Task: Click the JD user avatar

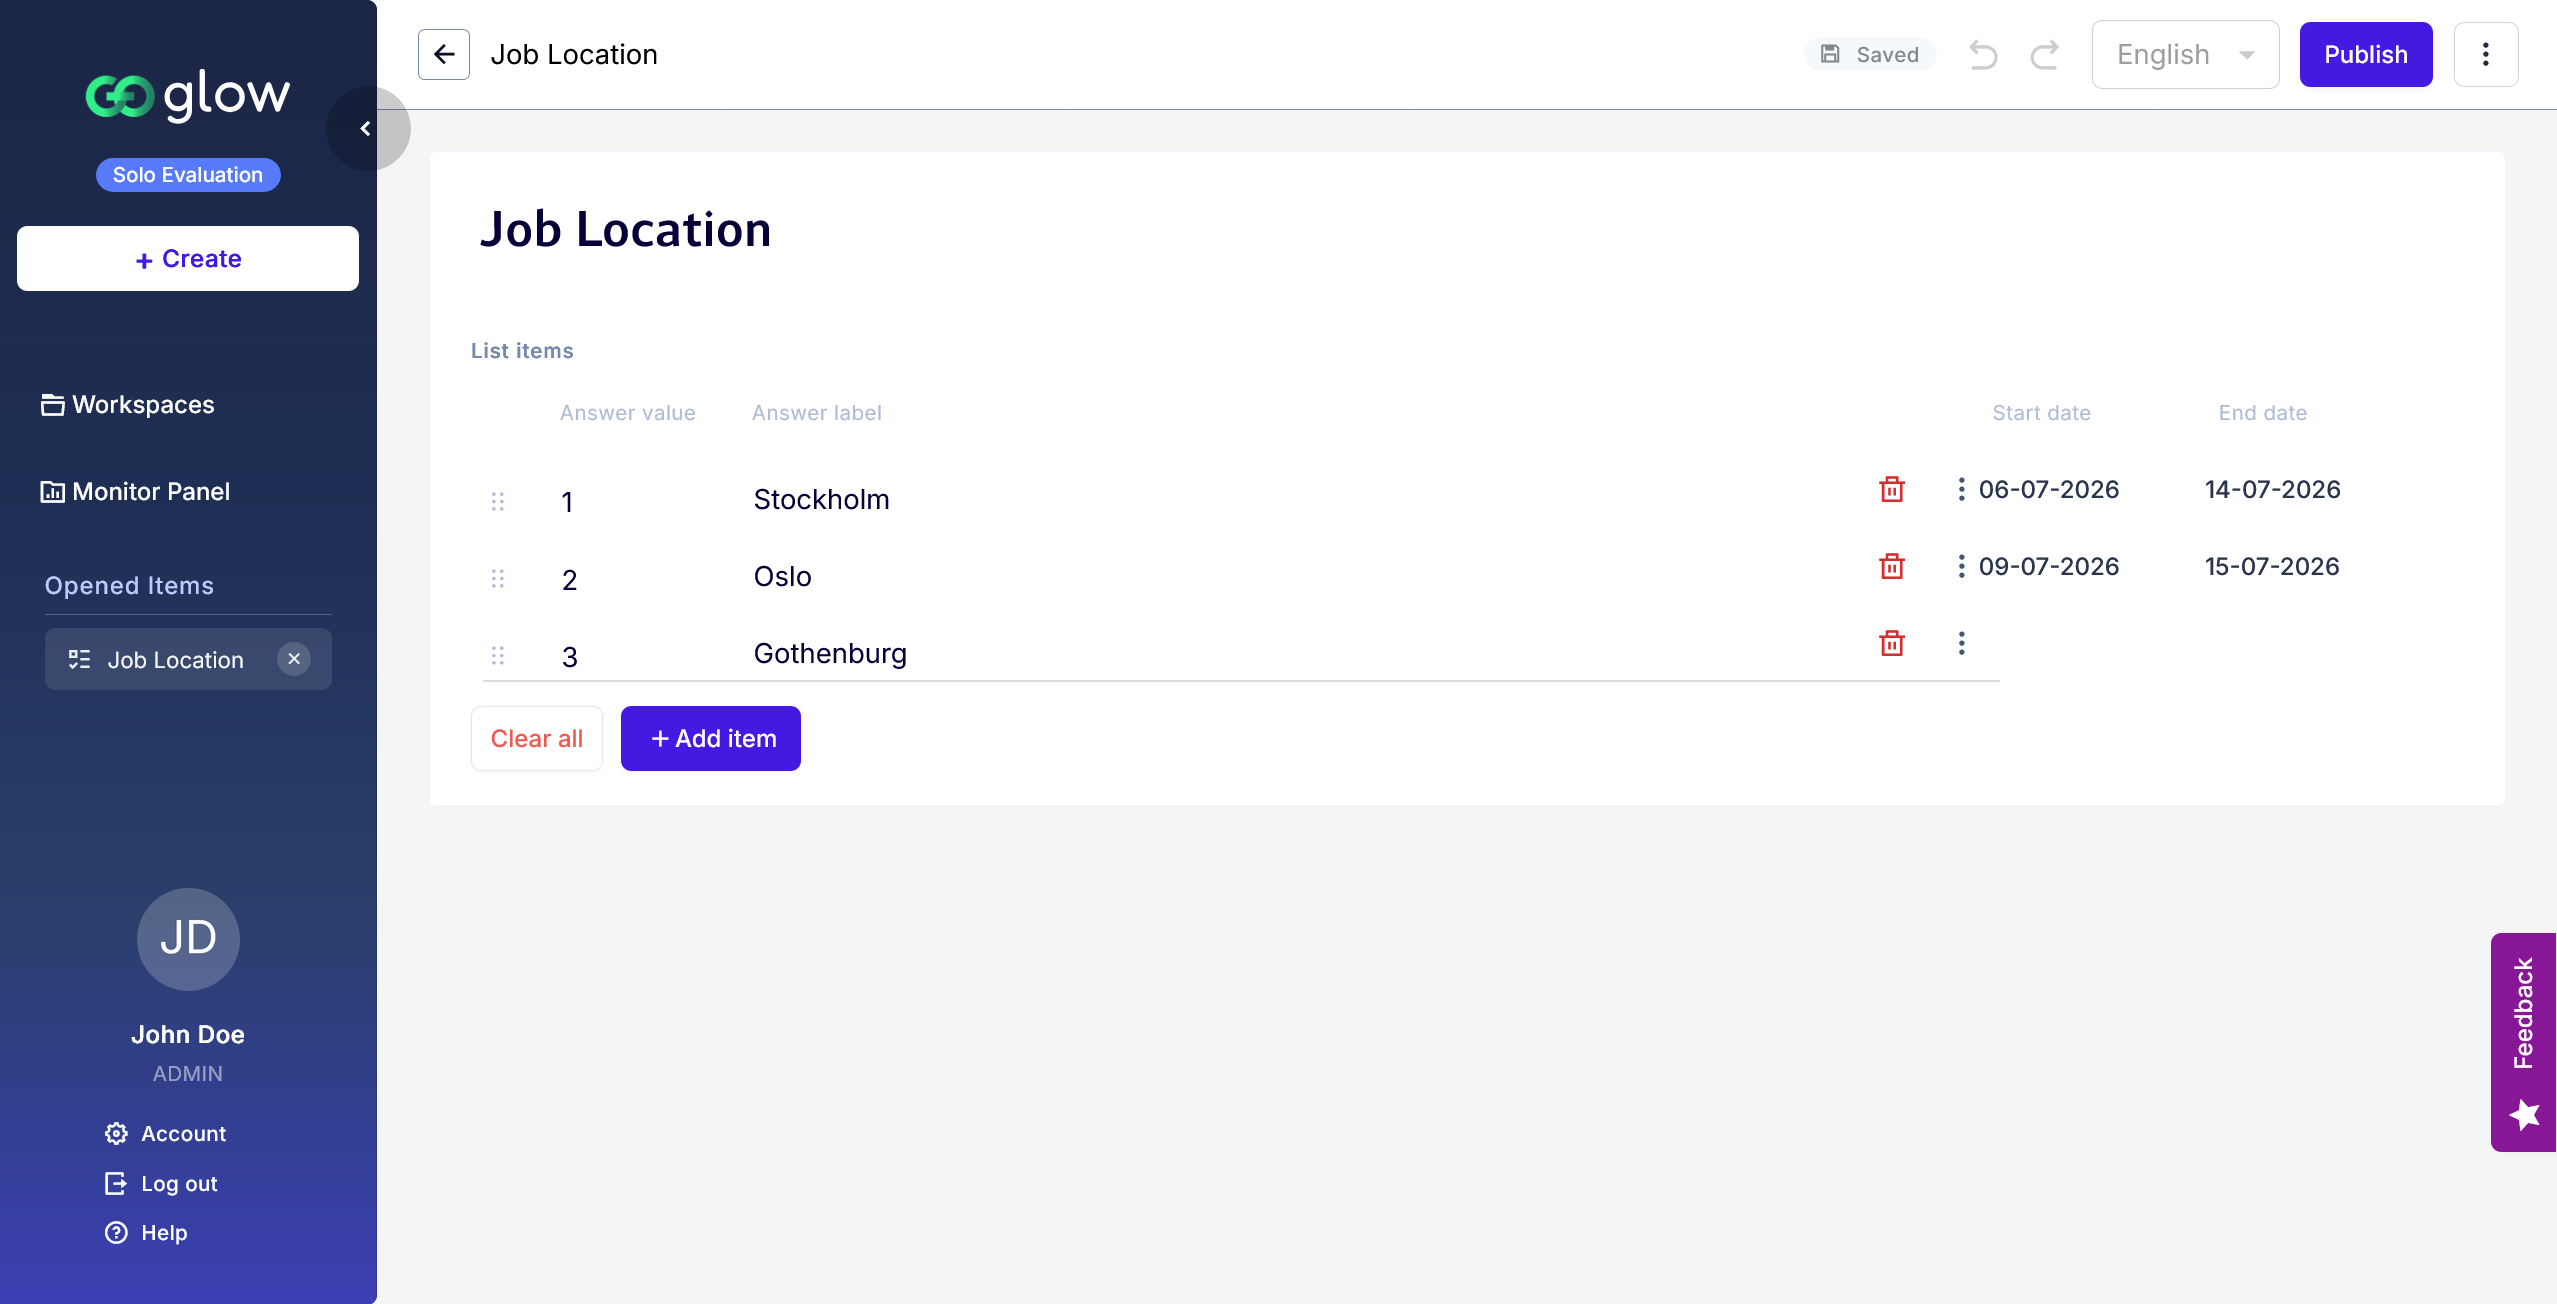Action: click(x=188, y=940)
